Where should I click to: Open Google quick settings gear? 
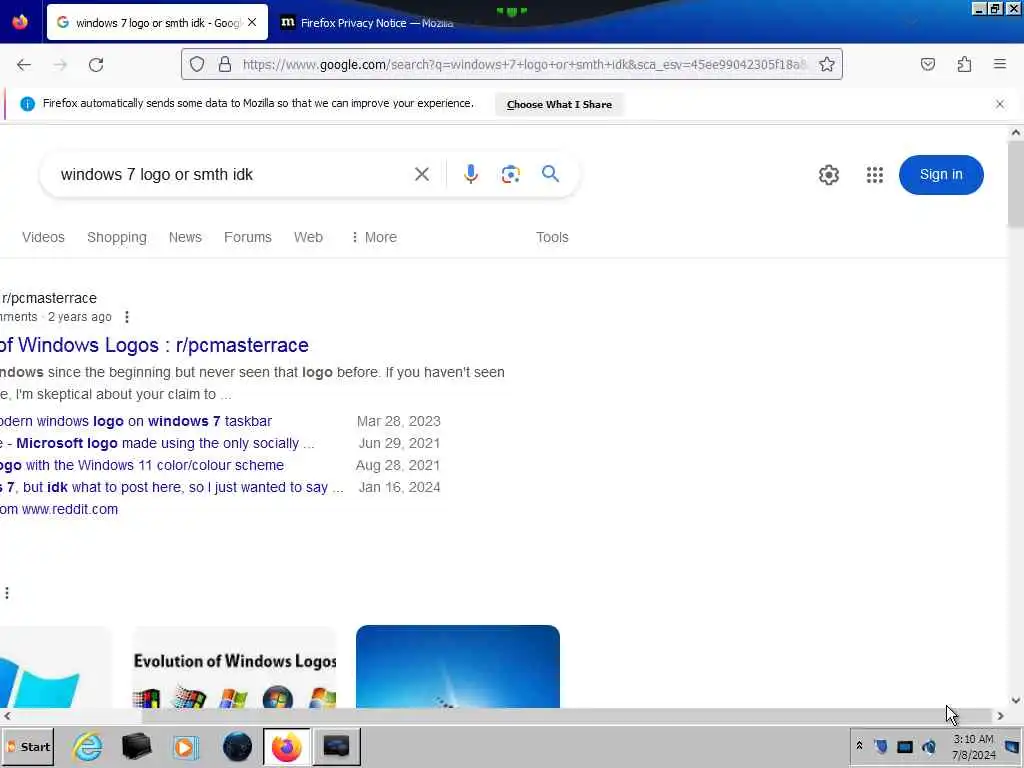click(x=829, y=175)
